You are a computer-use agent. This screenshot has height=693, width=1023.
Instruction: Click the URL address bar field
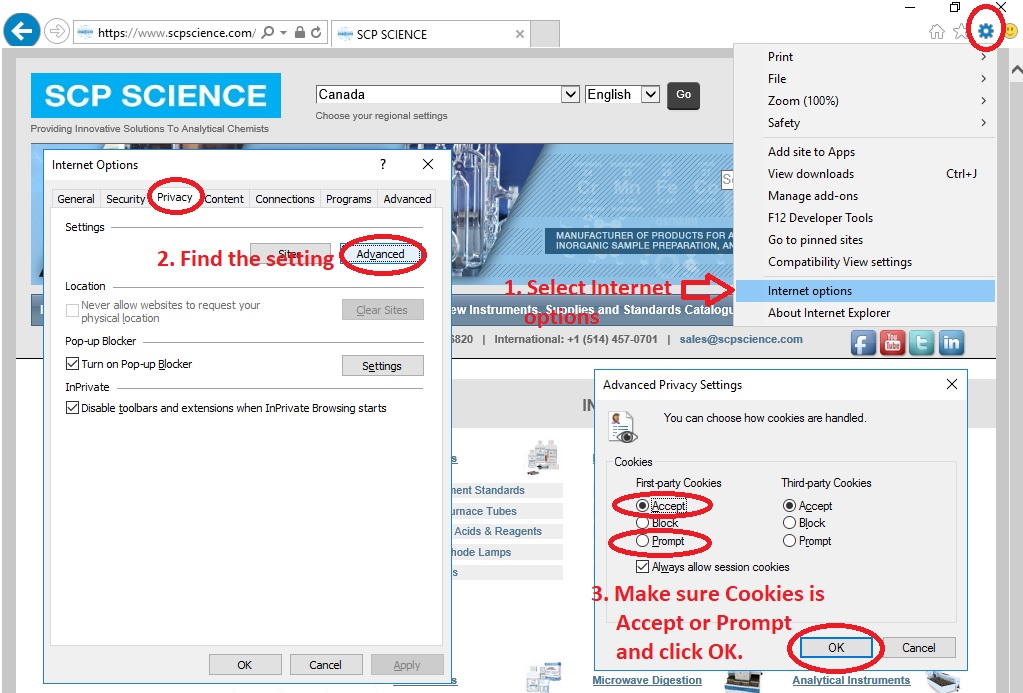(176, 33)
